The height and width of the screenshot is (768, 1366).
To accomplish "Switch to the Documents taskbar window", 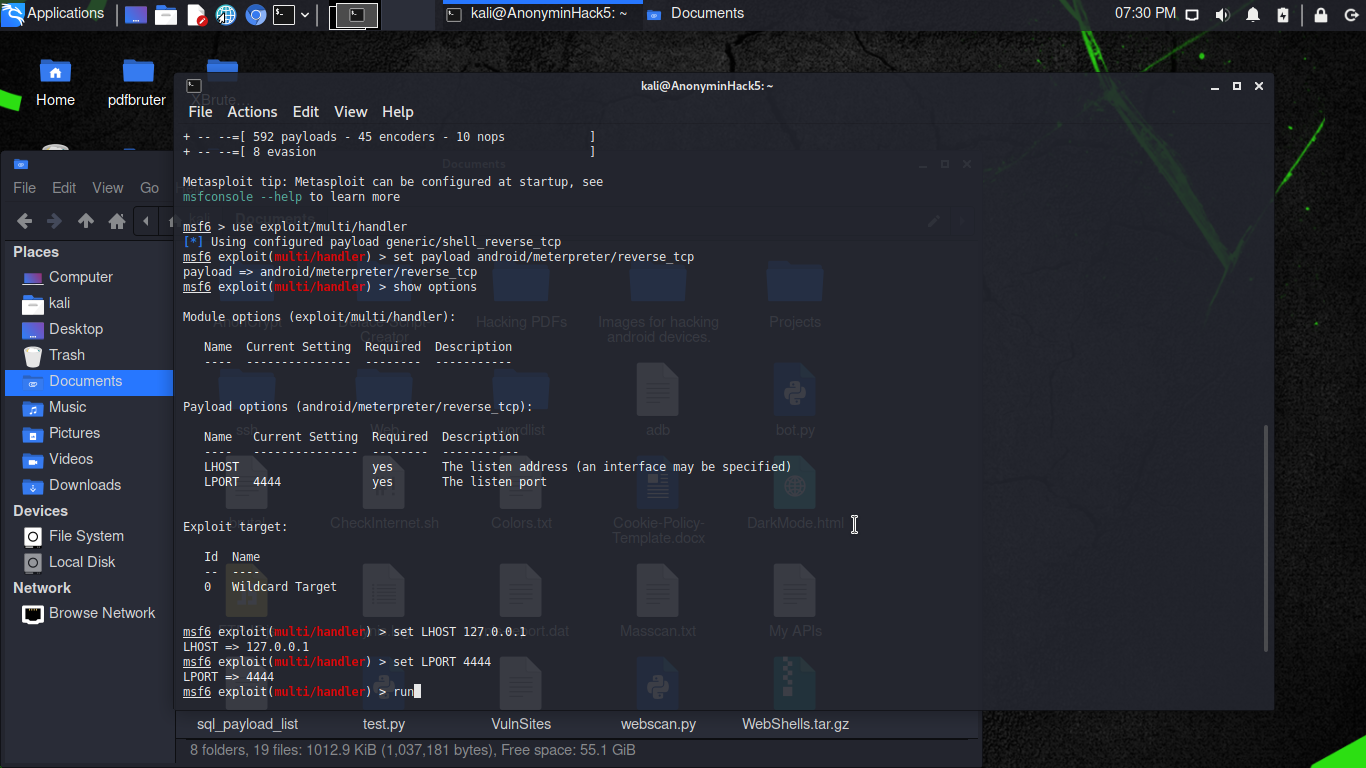I will [x=696, y=14].
